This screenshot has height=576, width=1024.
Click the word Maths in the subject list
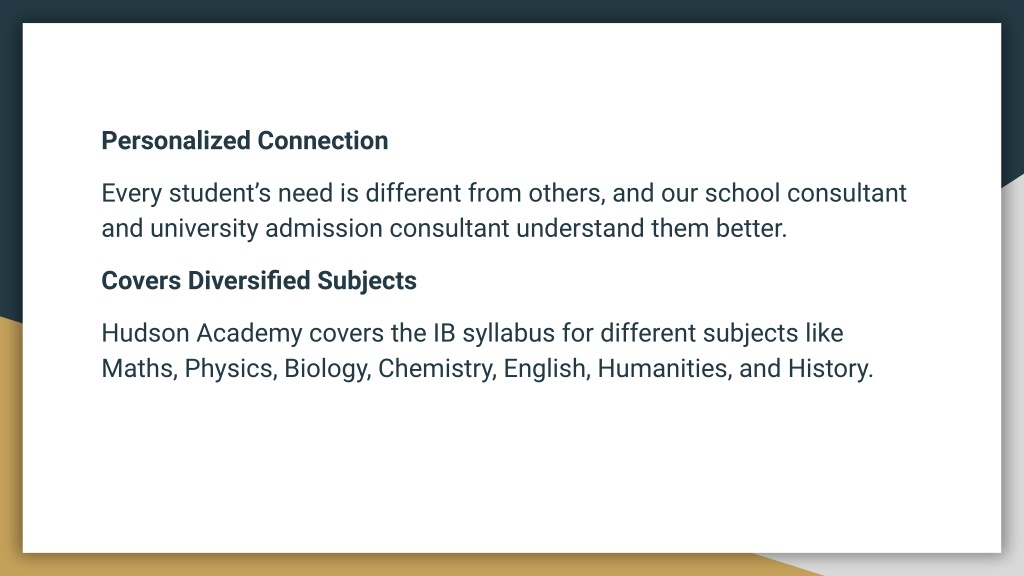tap(138, 369)
